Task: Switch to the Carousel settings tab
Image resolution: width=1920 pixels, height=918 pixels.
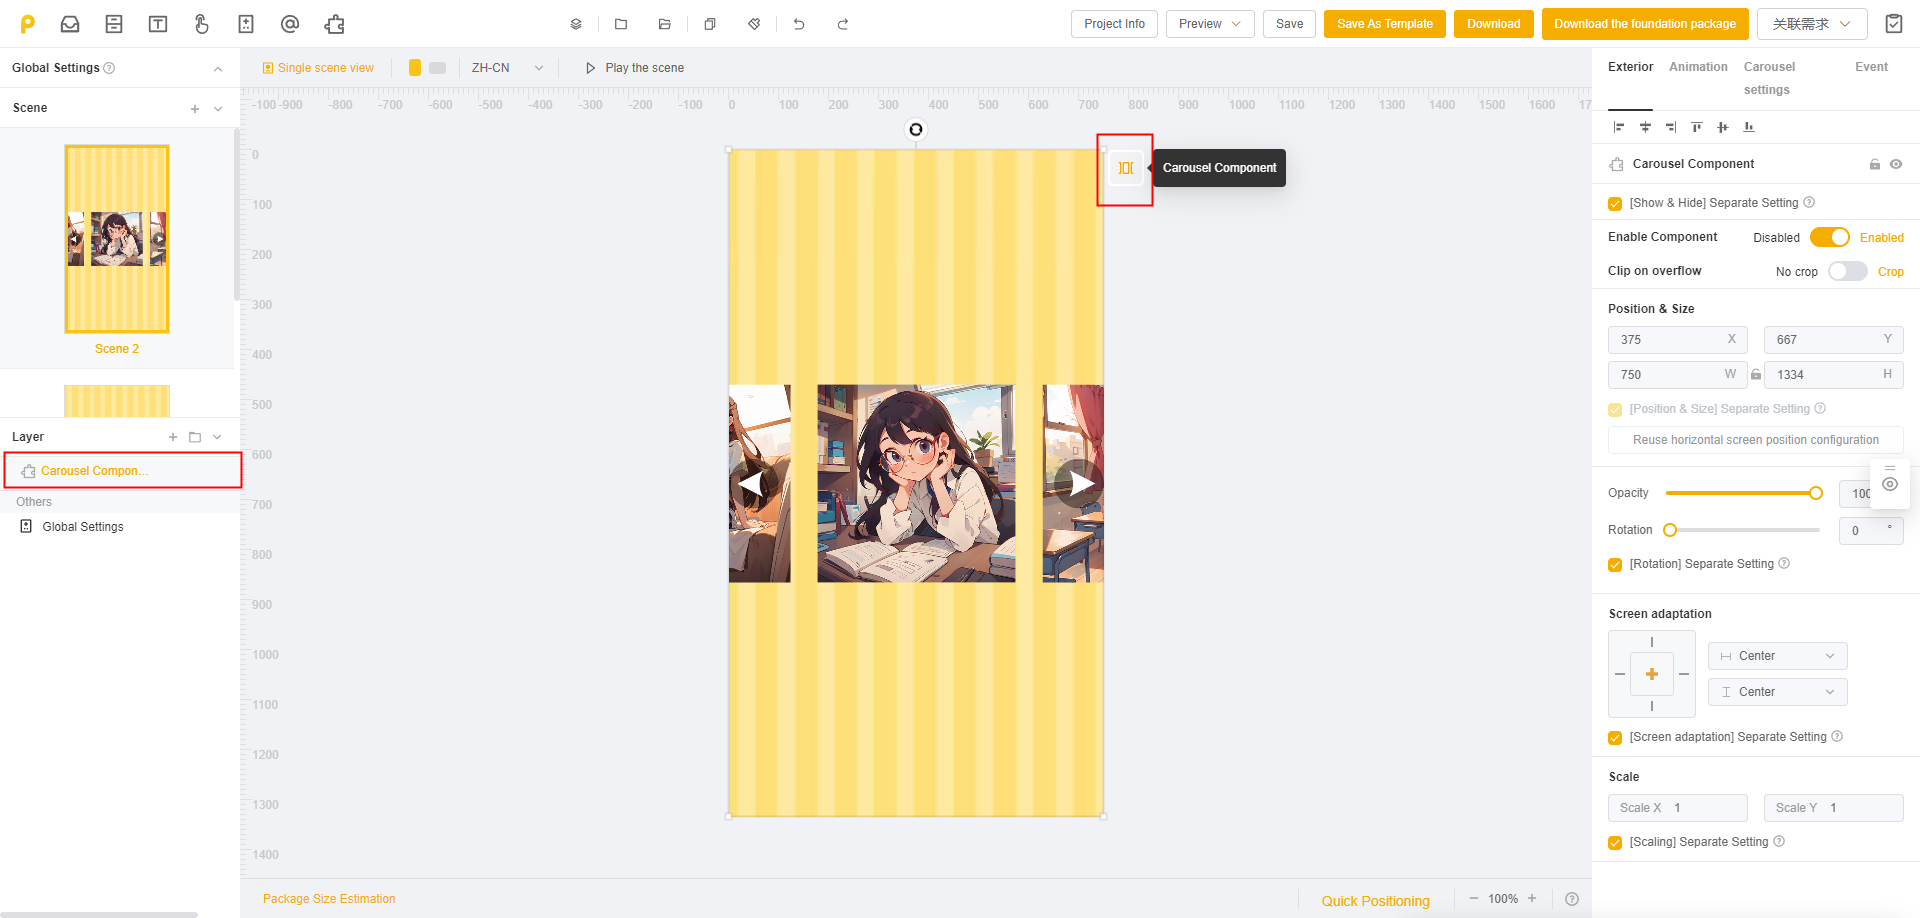Action: pyautogui.click(x=1769, y=78)
